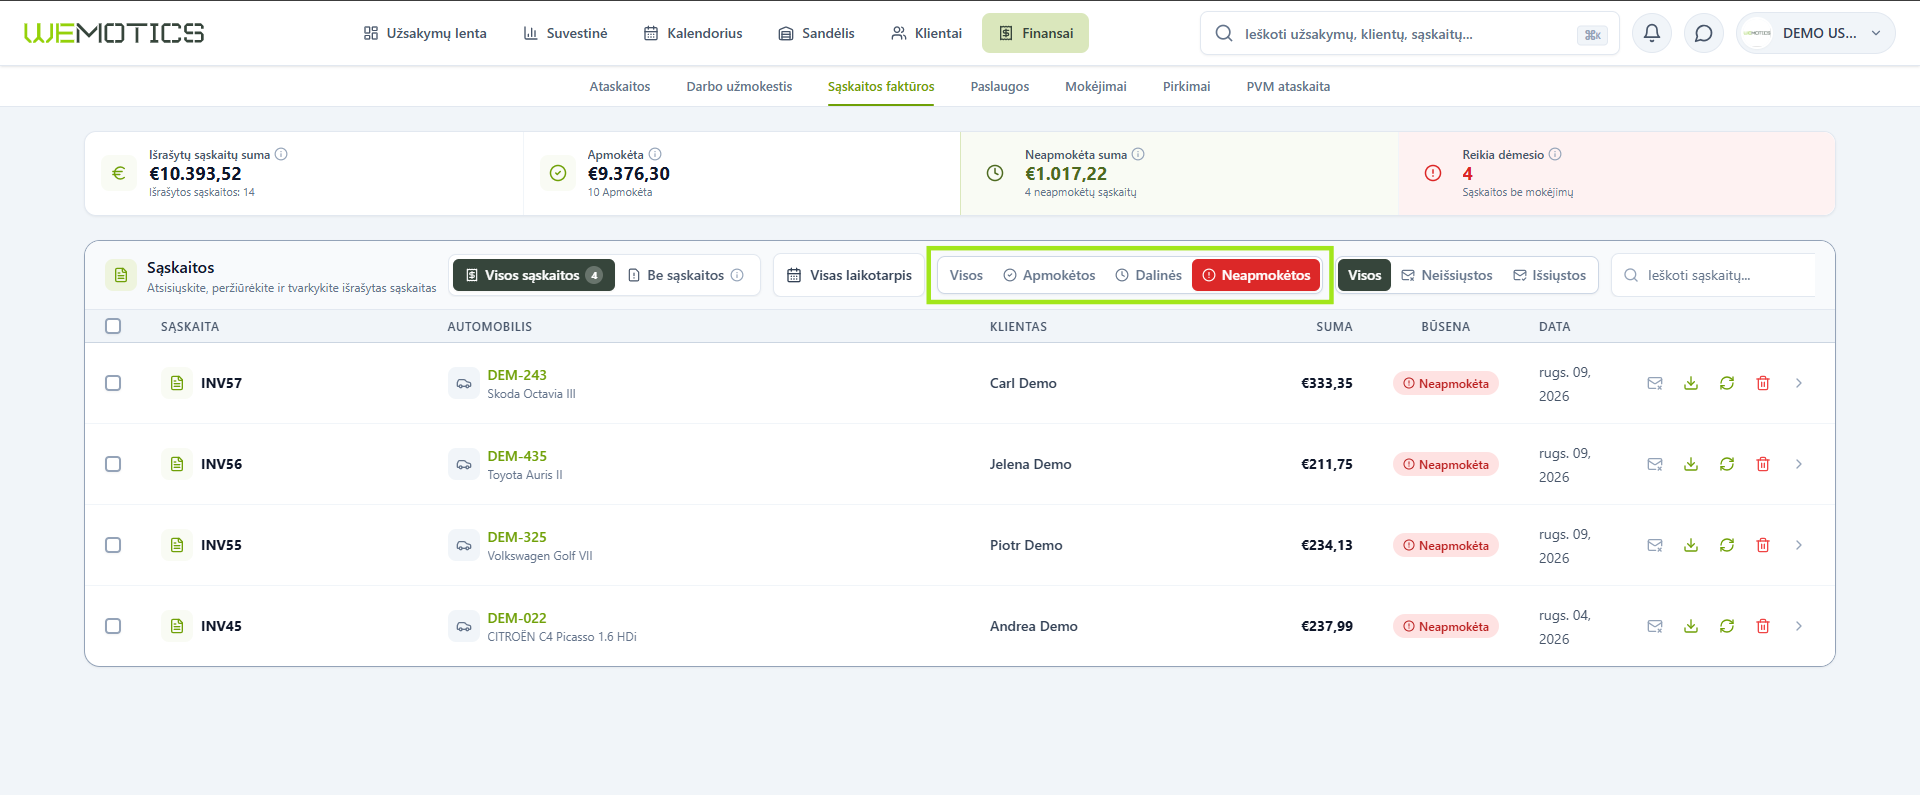Image resolution: width=1920 pixels, height=795 pixels.
Task: Download INV55 invoice
Action: [x=1691, y=545]
